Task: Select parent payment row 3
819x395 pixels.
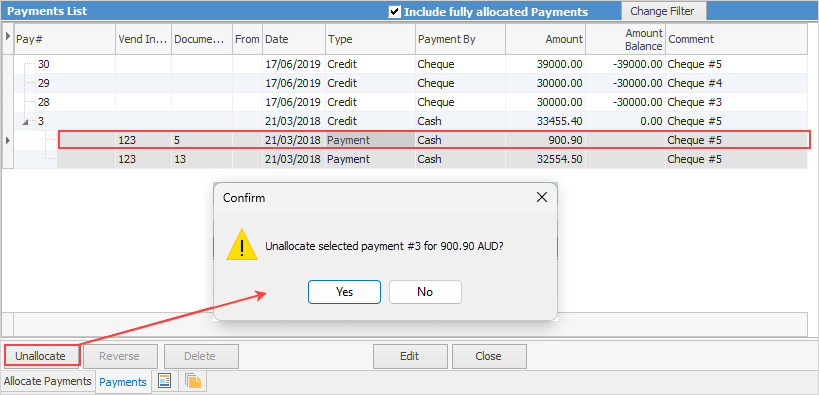Action: [x=411, y=121]
